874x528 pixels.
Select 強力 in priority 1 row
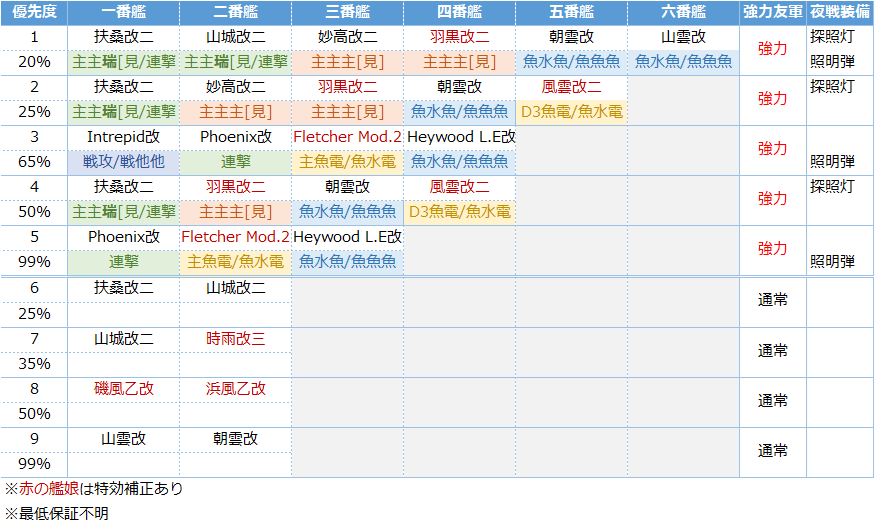[x=773, y=49]
